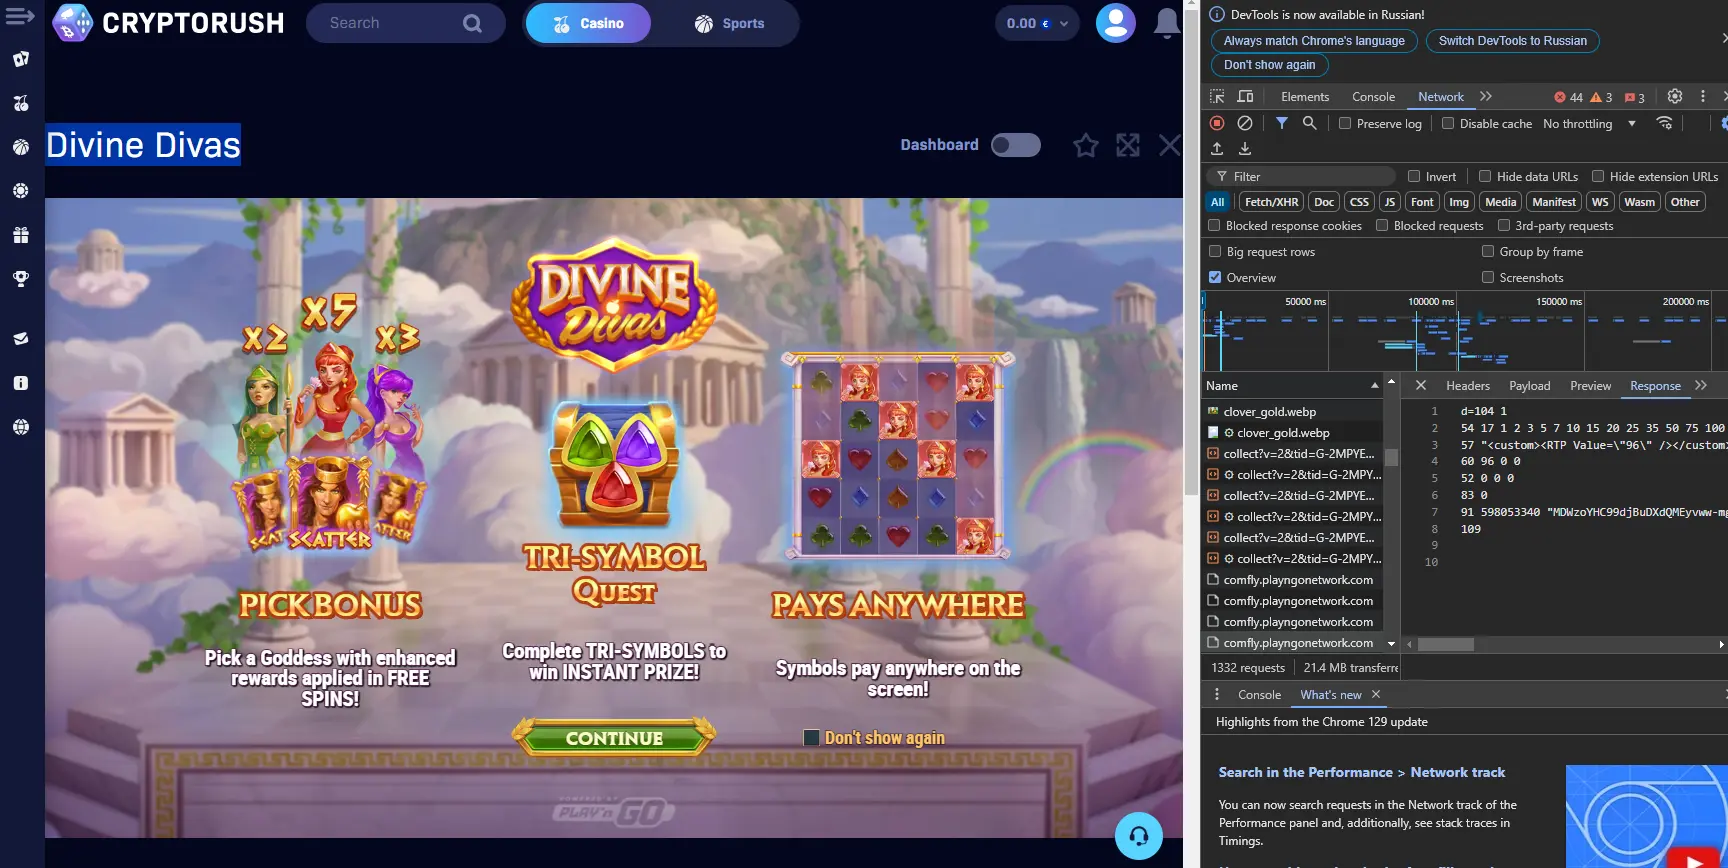Sort requests by Name column
The image size is (1728, 868).
coord(1292,385)
